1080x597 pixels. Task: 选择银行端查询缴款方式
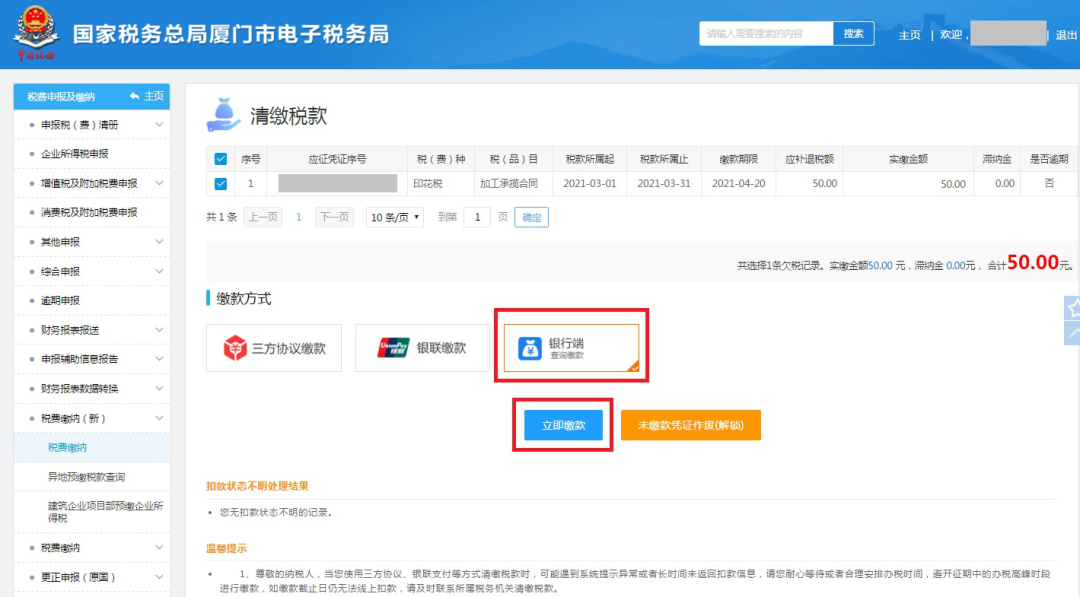pos(570,346)
